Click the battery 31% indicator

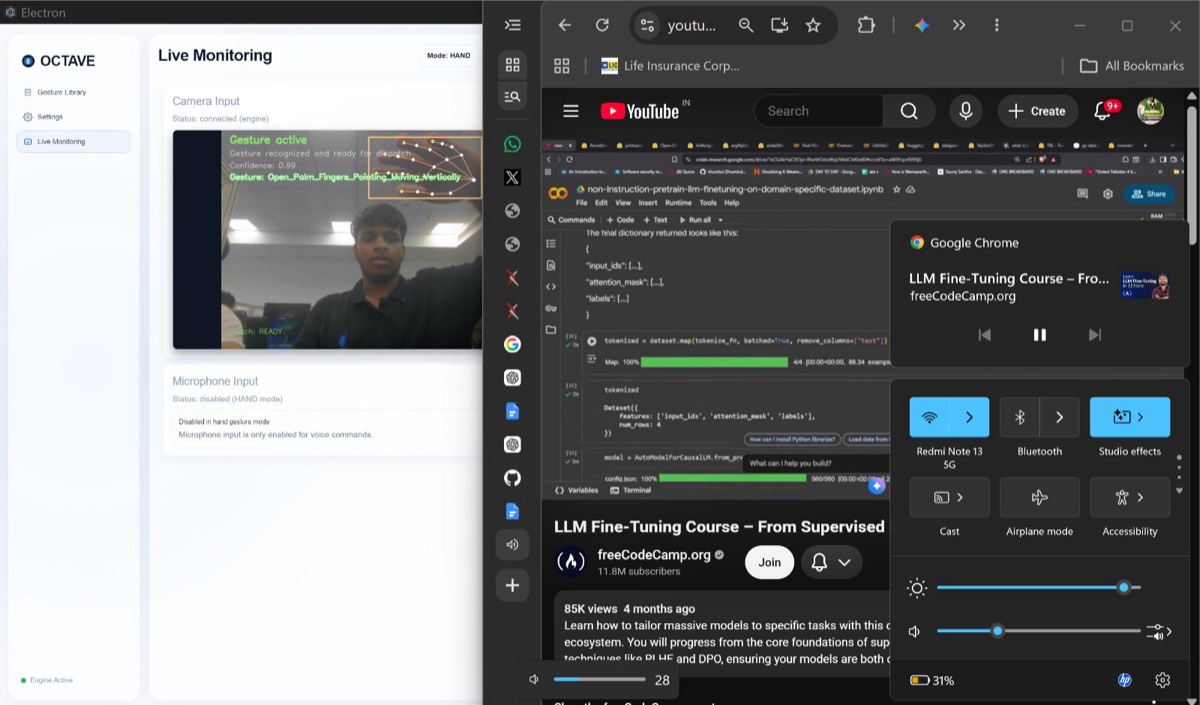[932, 680]
